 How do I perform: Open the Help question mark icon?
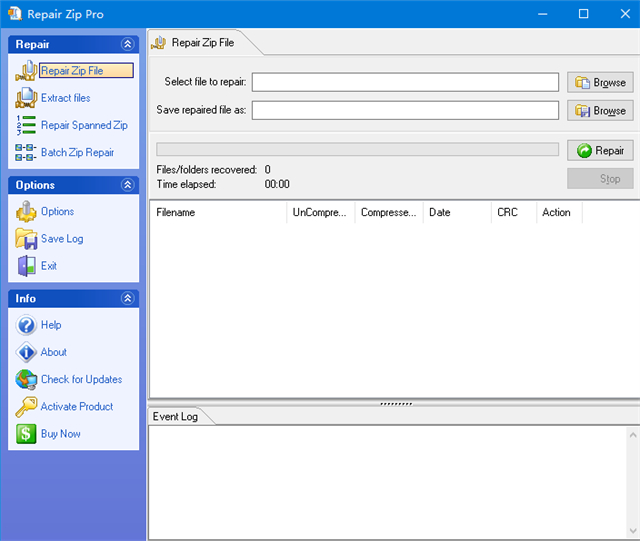click(x=26, y=325)
